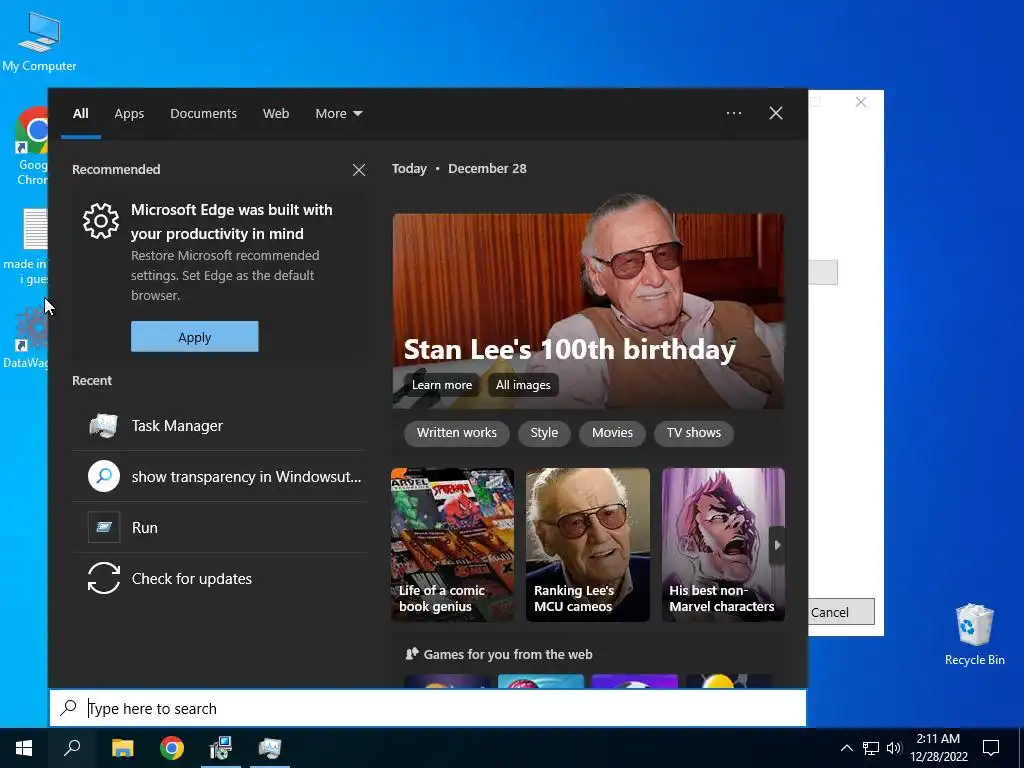This screenshot has height=768, width=1024.
Task: Select the Written works chip
Action: [456, 433]
